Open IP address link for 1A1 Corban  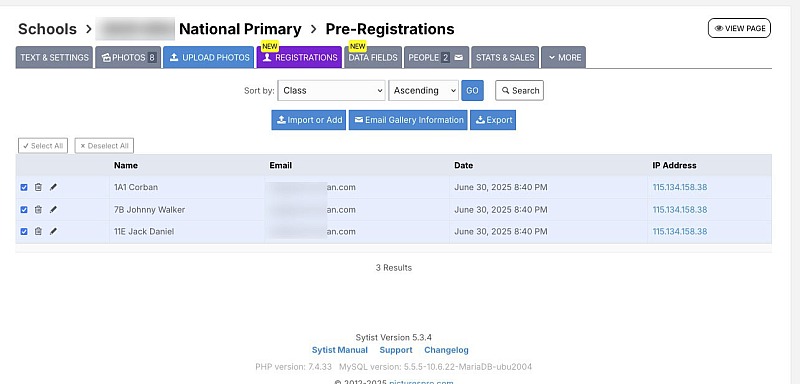(680, 187)
